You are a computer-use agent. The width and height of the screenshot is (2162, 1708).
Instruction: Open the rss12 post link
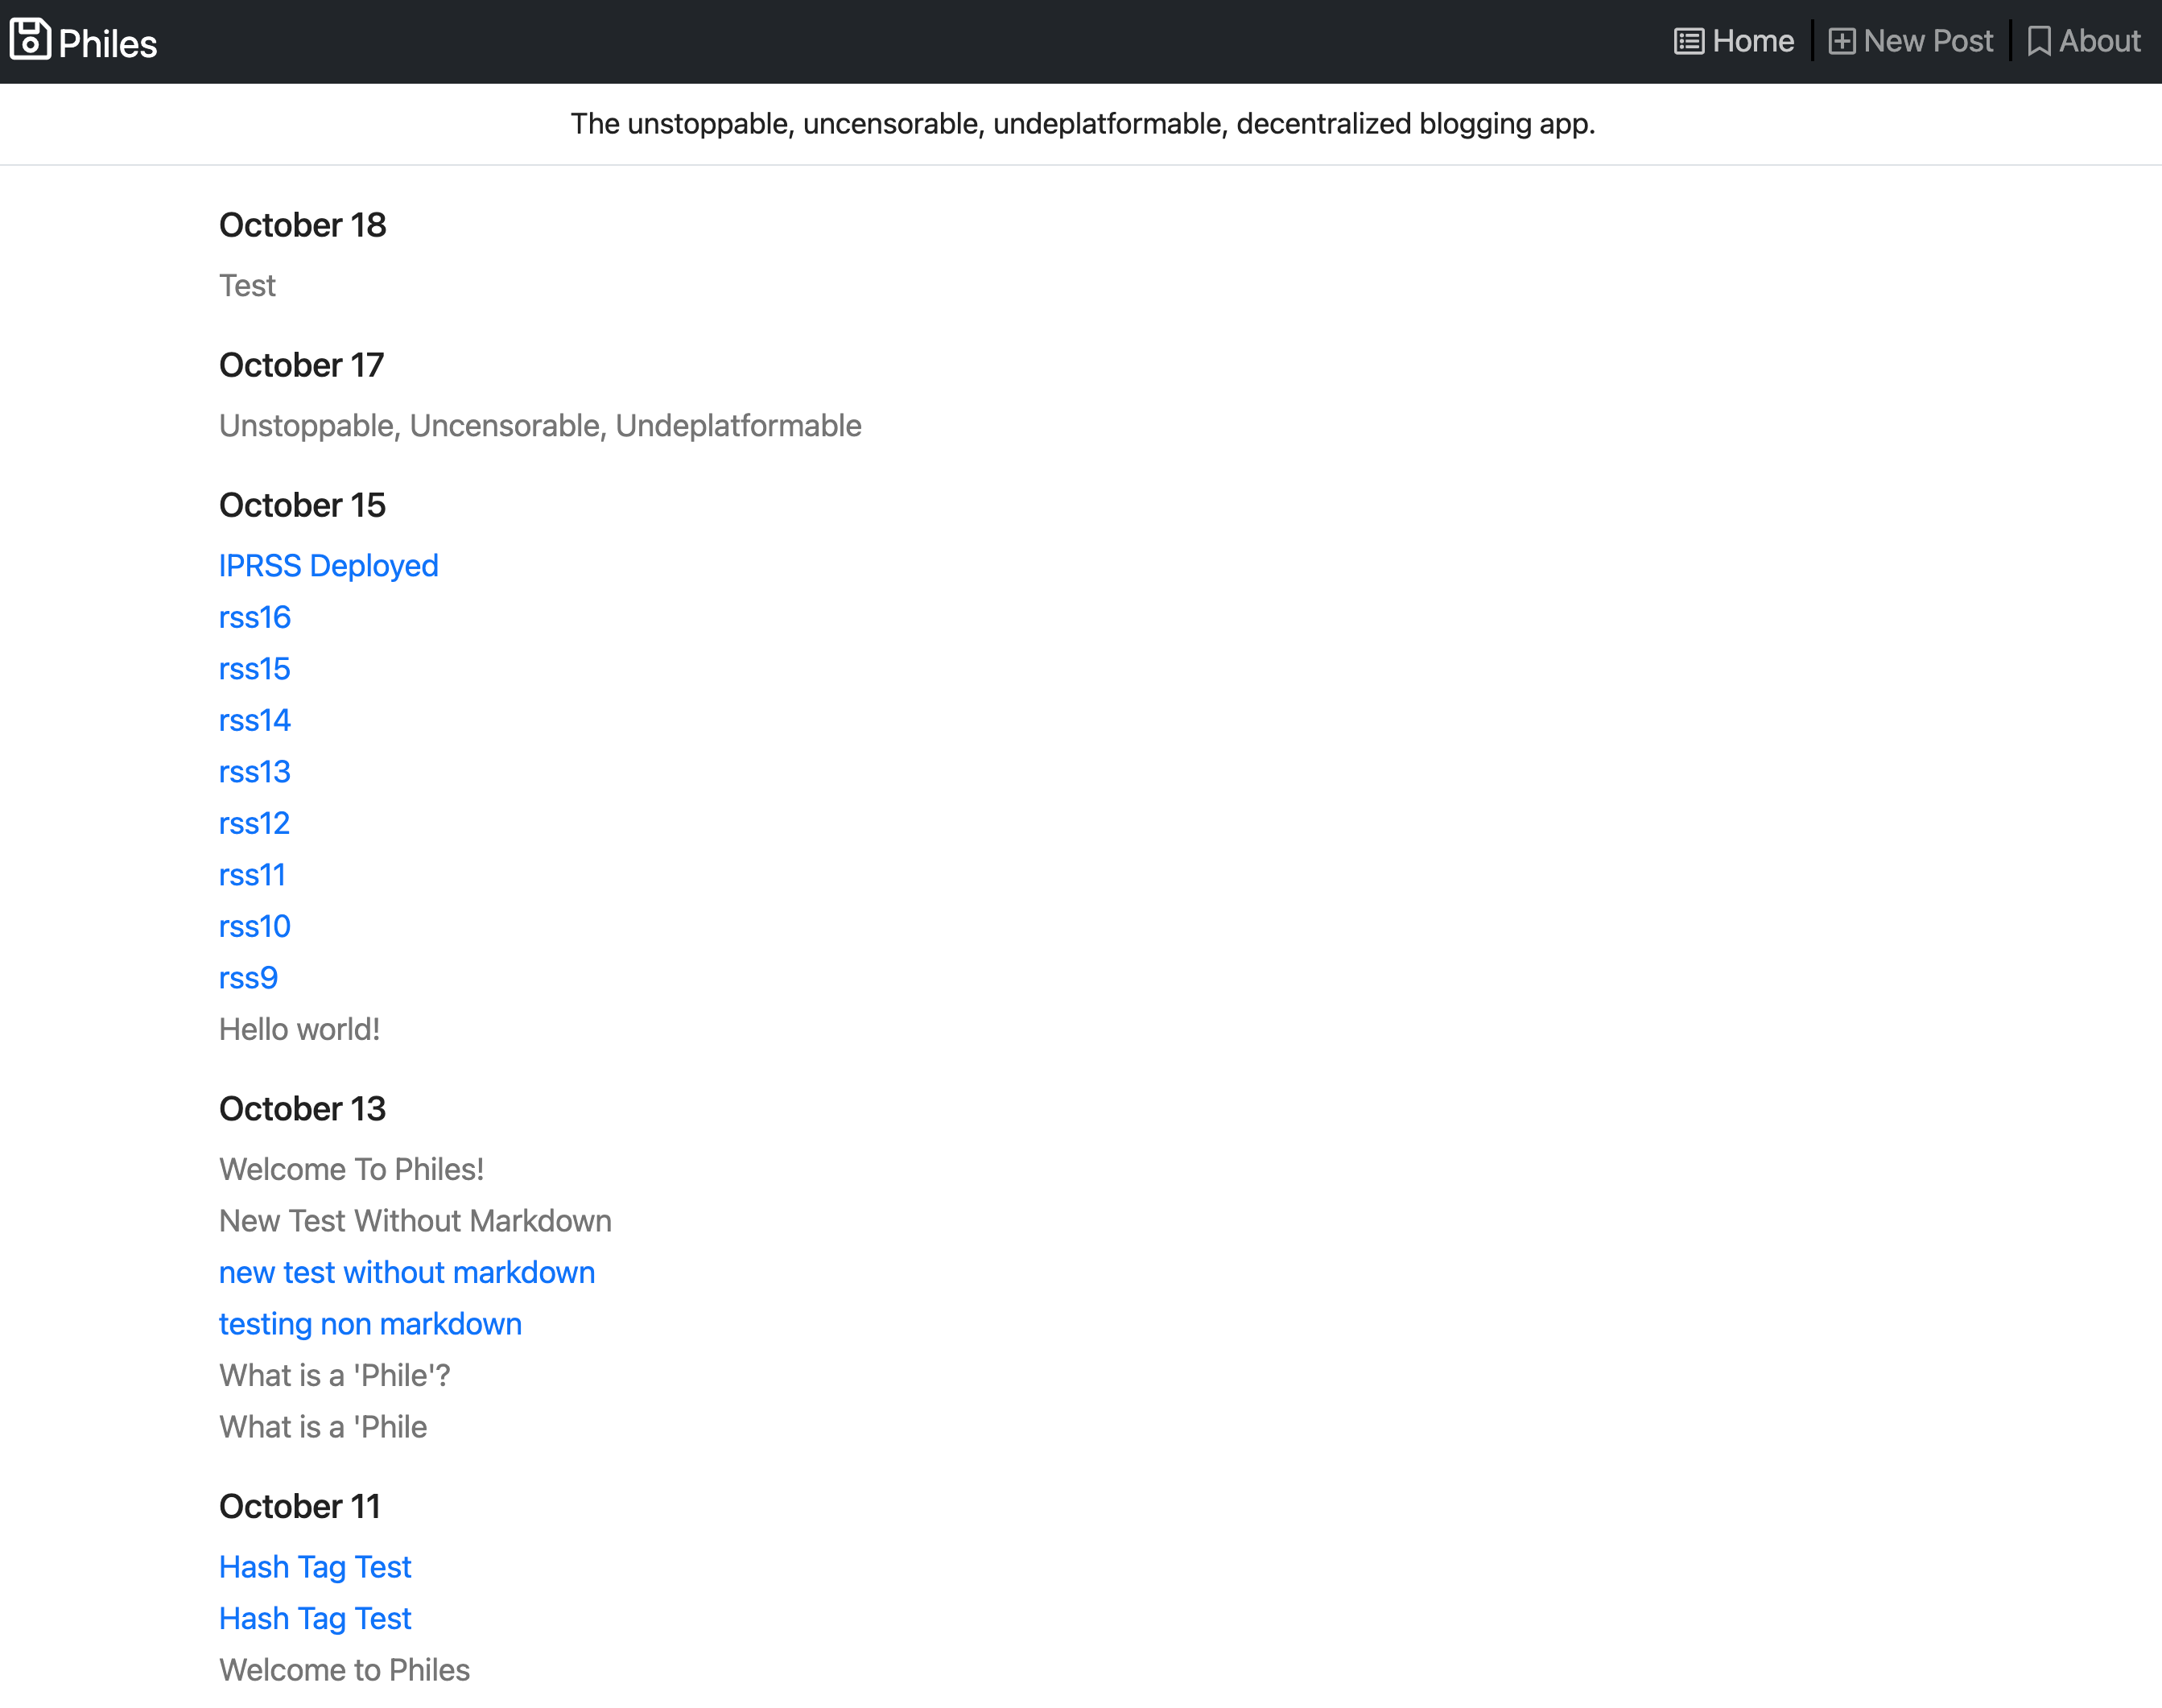point(254,823)
